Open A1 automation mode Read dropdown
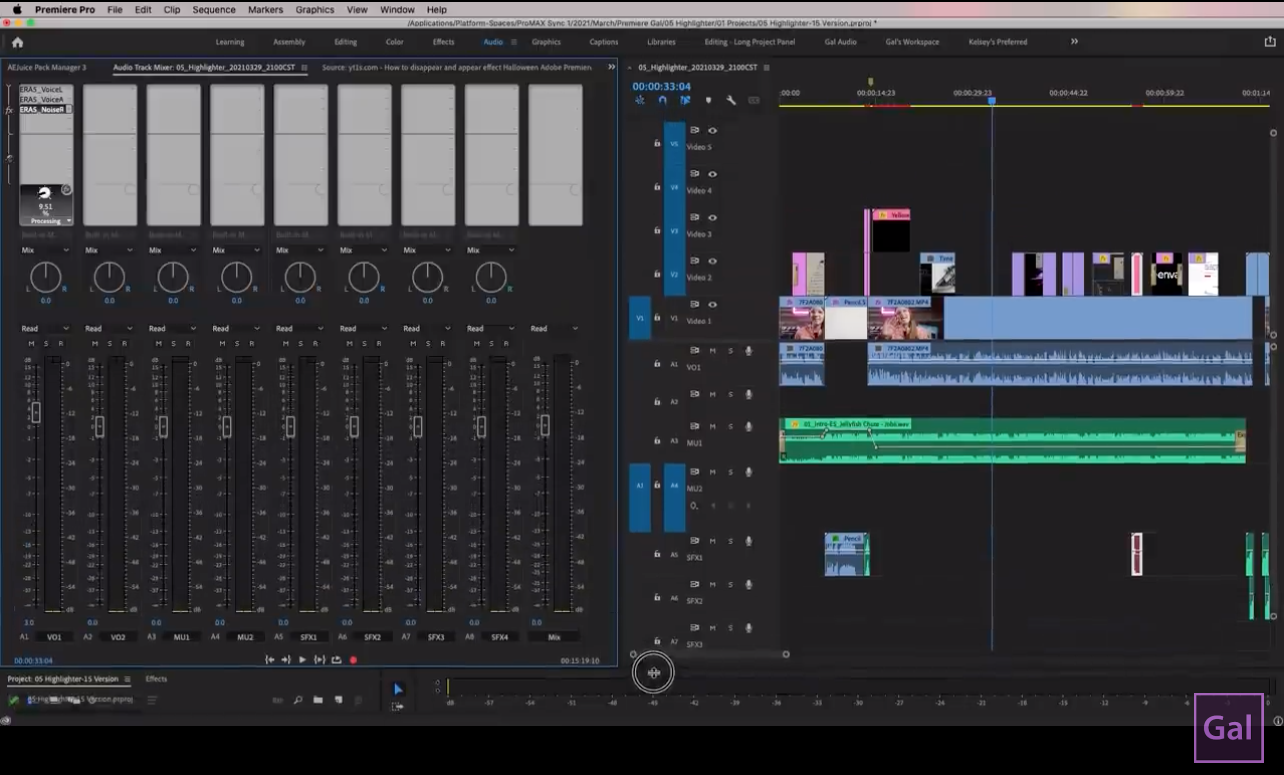 [x=45, y=328]
